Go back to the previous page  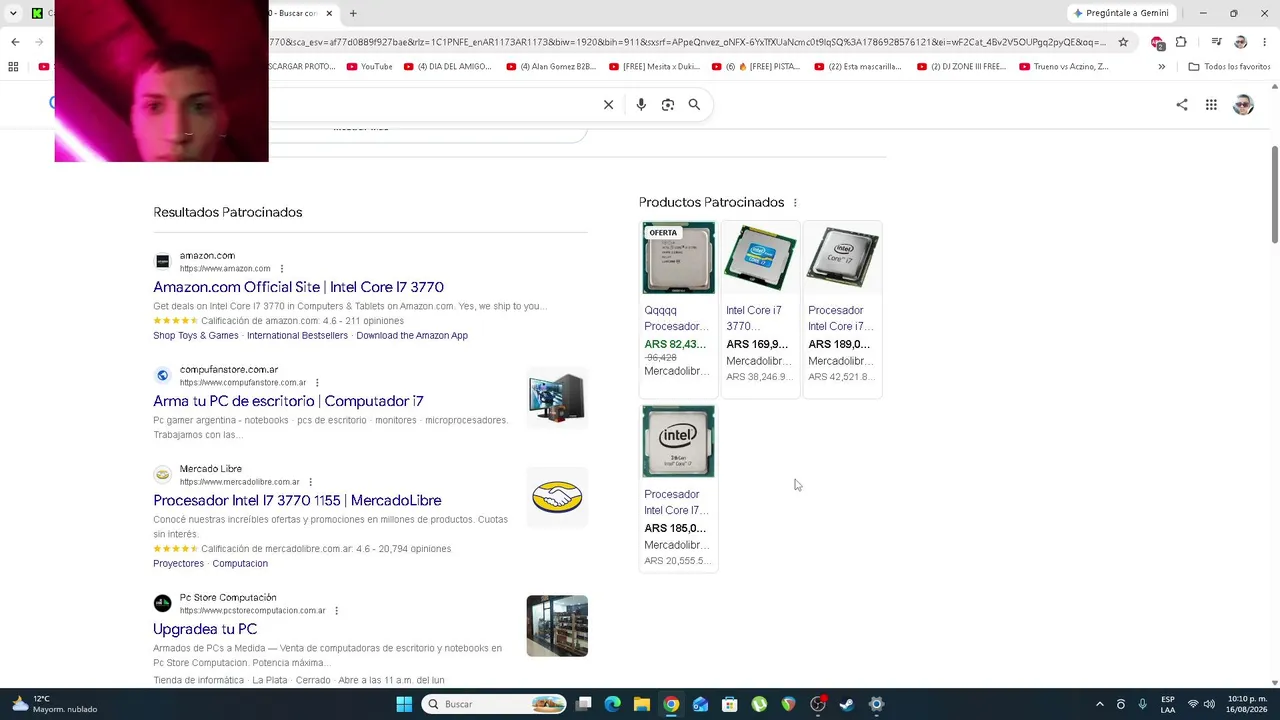[15, 42]
